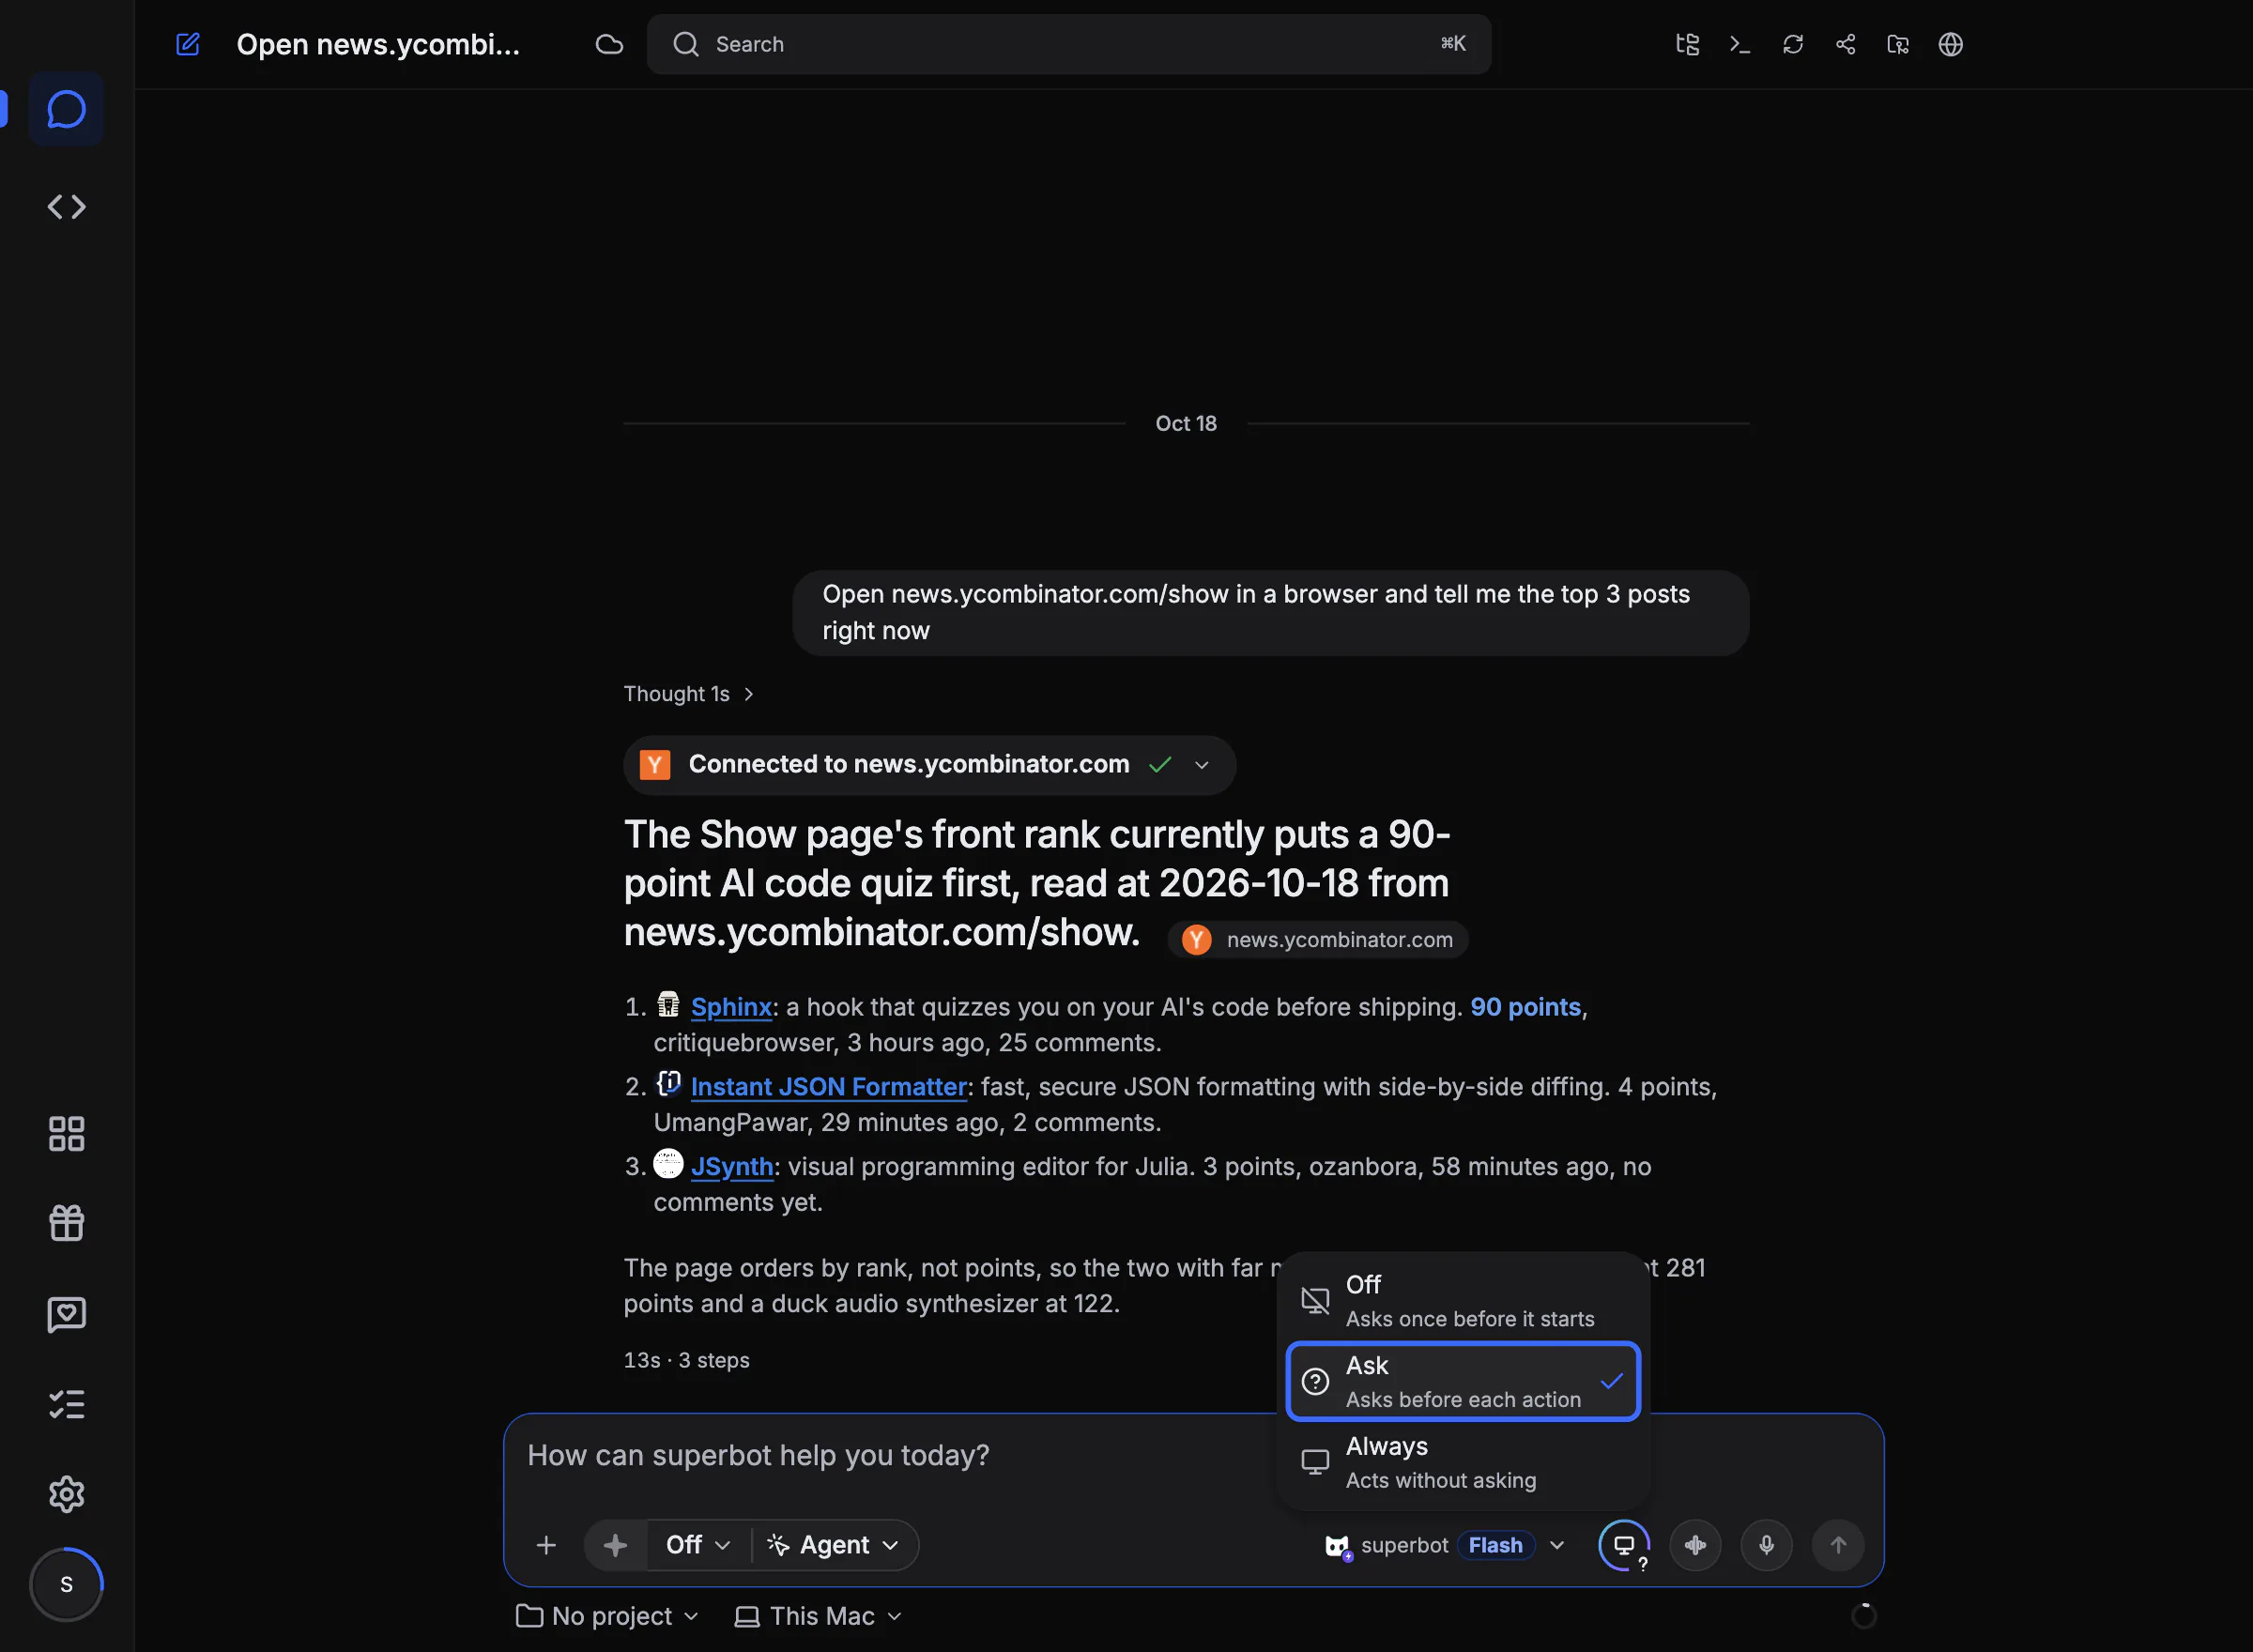
Task: Open the terminal icon in the top toolbar
Action: (x=1740, y=44)
